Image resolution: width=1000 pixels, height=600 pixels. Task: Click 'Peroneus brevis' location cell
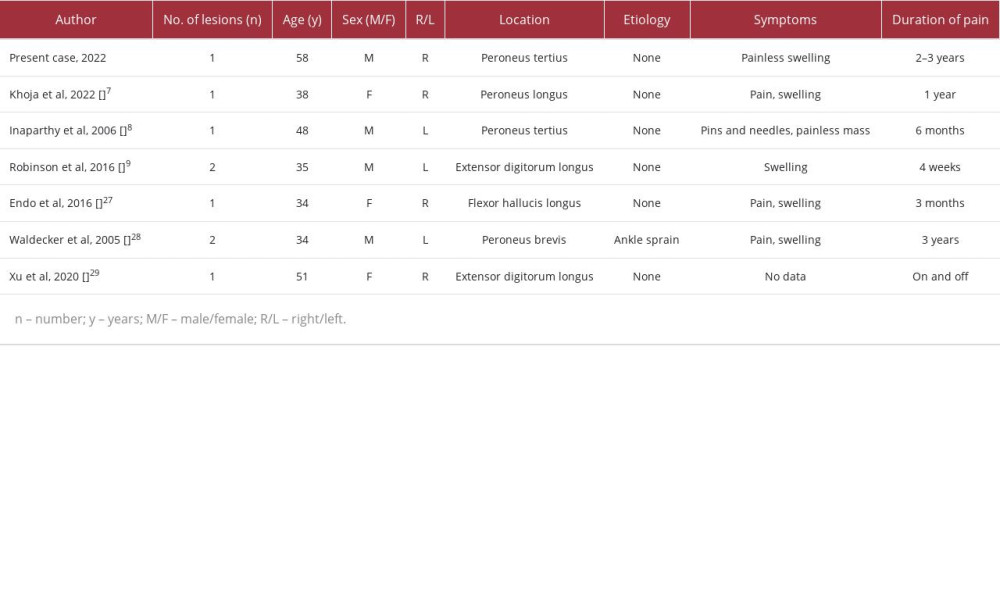point(524,240)
